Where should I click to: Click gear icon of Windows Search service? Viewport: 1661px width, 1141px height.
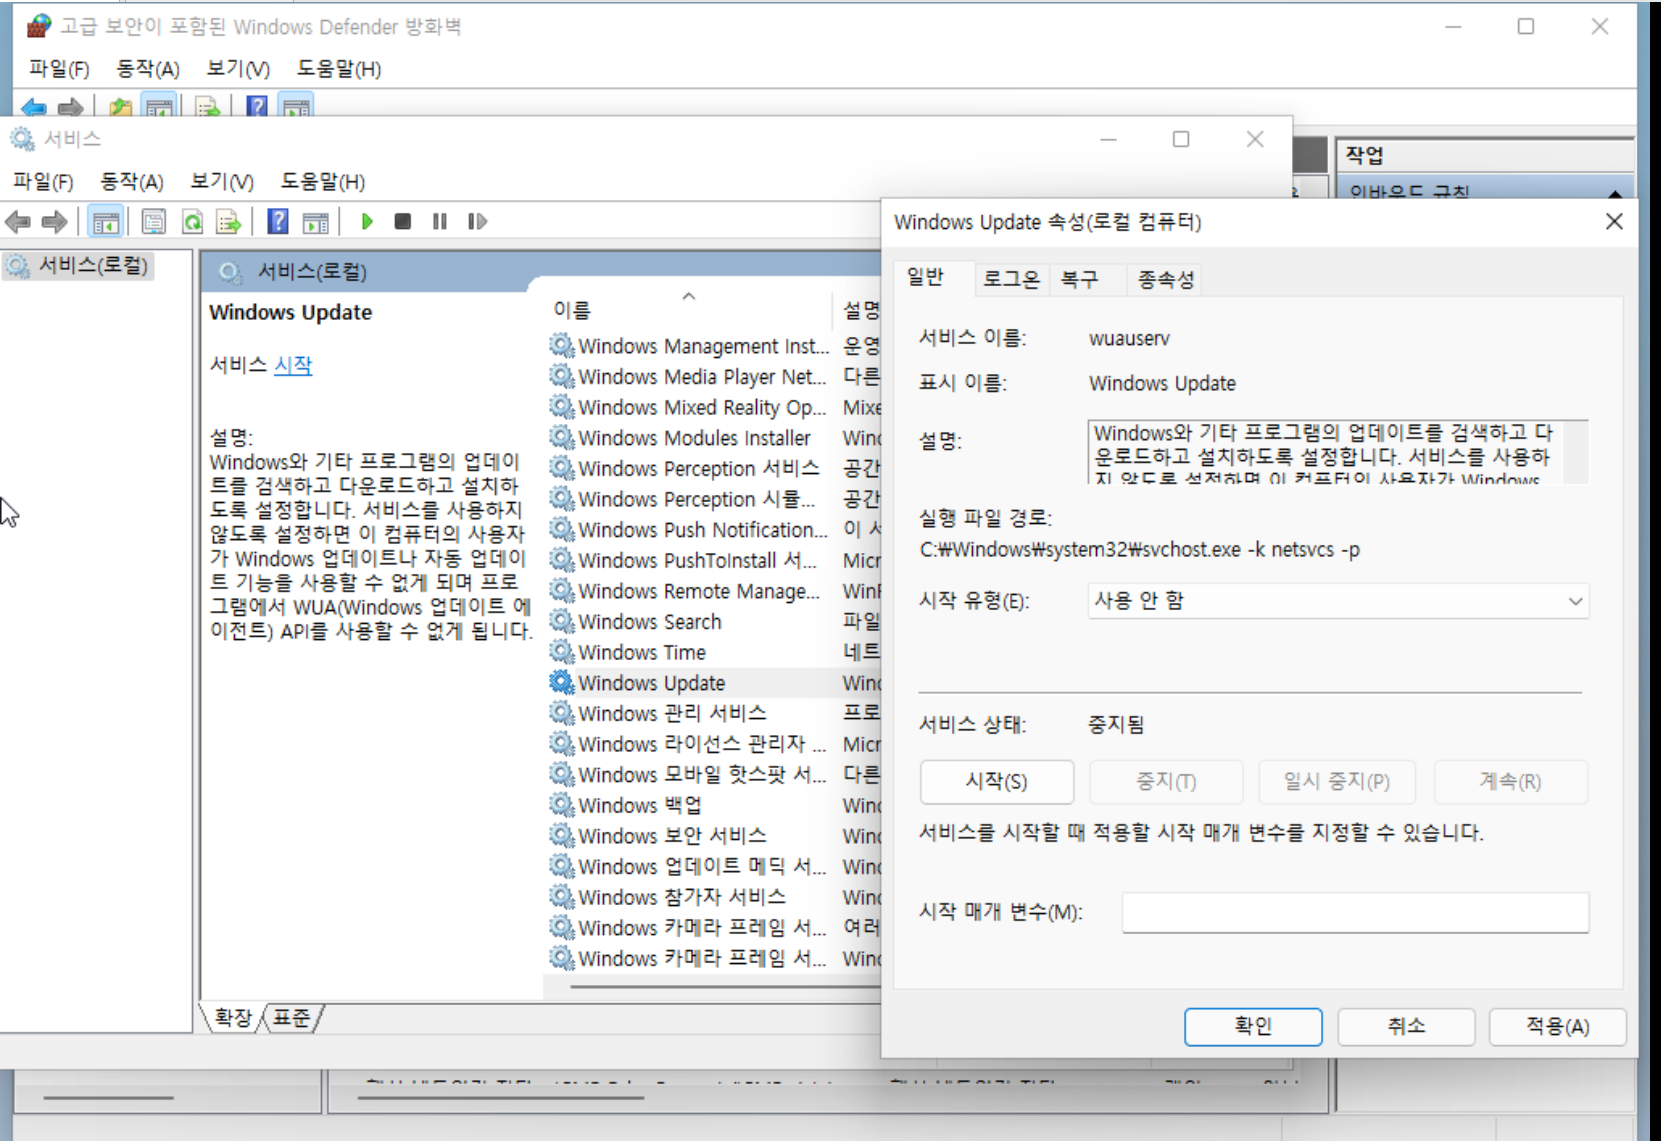tap(562, 622)
